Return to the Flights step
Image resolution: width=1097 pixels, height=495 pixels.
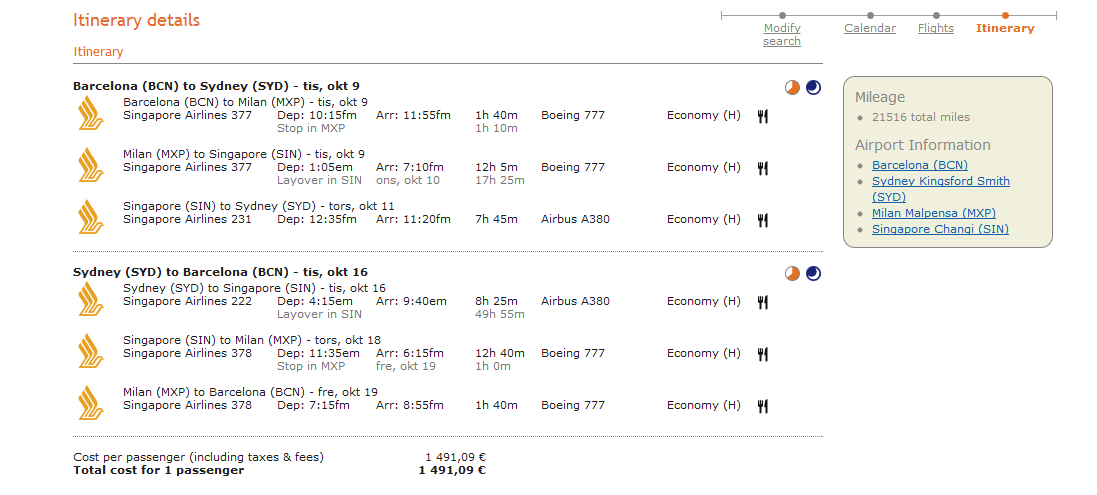point(936,29)
